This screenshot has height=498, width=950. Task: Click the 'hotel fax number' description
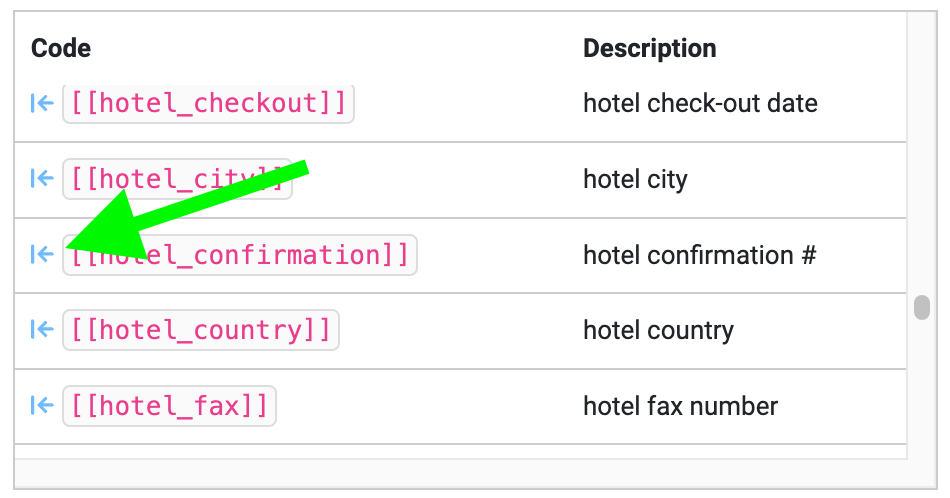(x=680, y=405)
